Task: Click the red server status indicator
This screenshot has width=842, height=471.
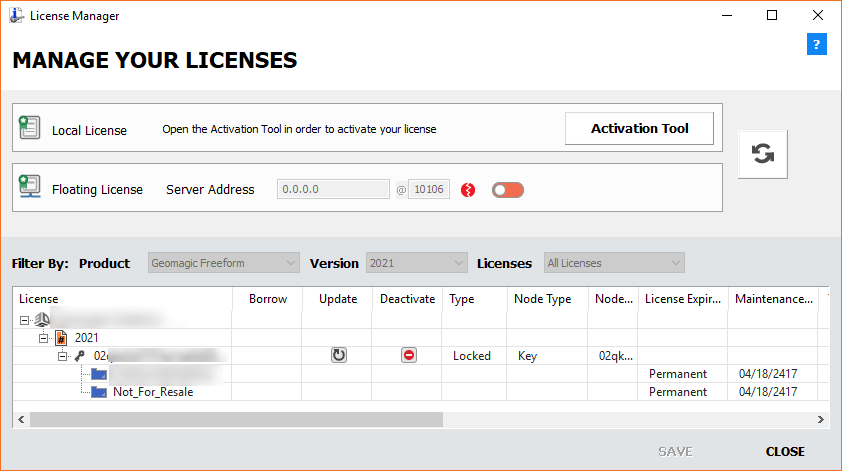Action: click(x=467, y=190)
